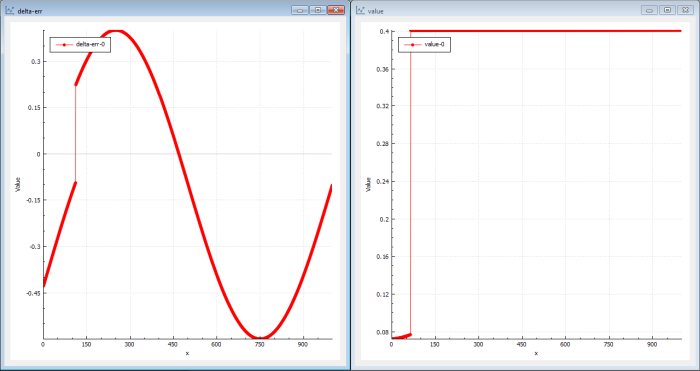Click the 0.24 y-axis label in value plot
Viewport: 700px width, 371px height.
pyautogui.click(x=383, y=181)
